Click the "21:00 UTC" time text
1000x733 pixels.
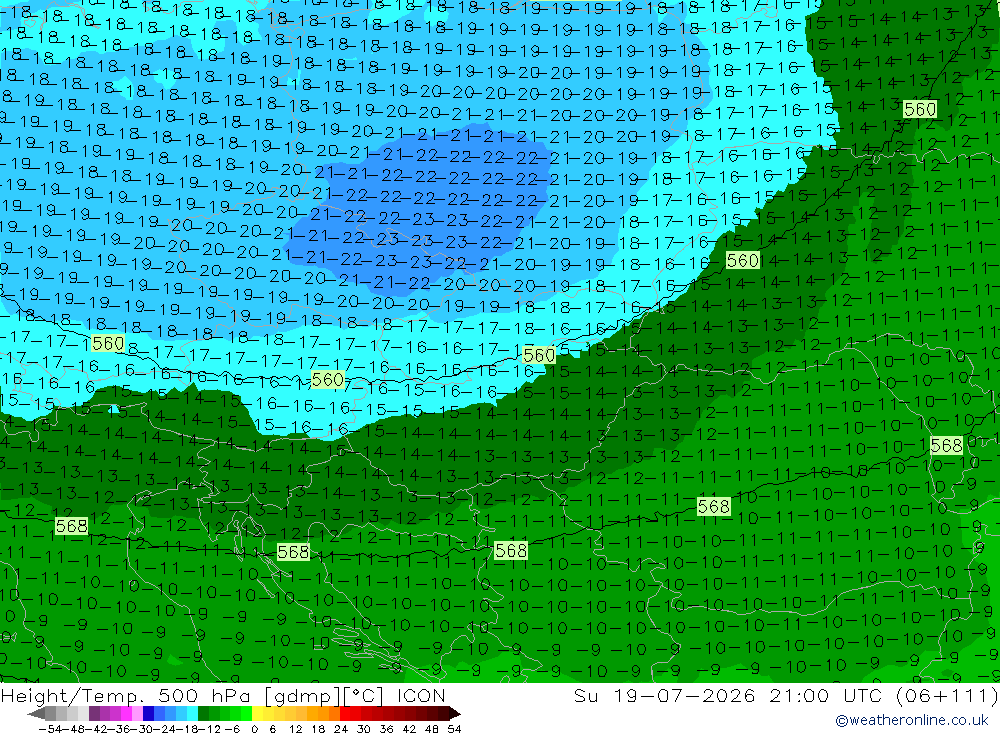(x=826, y=695)
